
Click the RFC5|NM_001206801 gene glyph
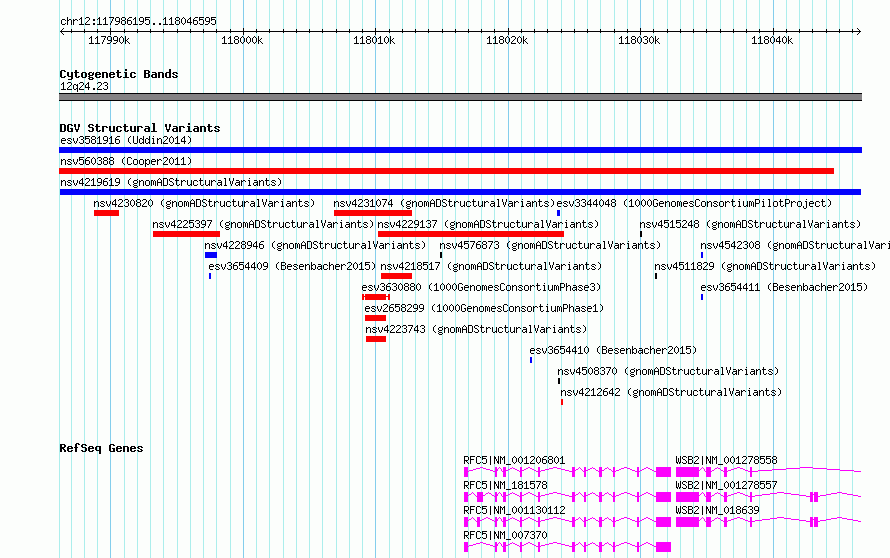coord(567,472)
